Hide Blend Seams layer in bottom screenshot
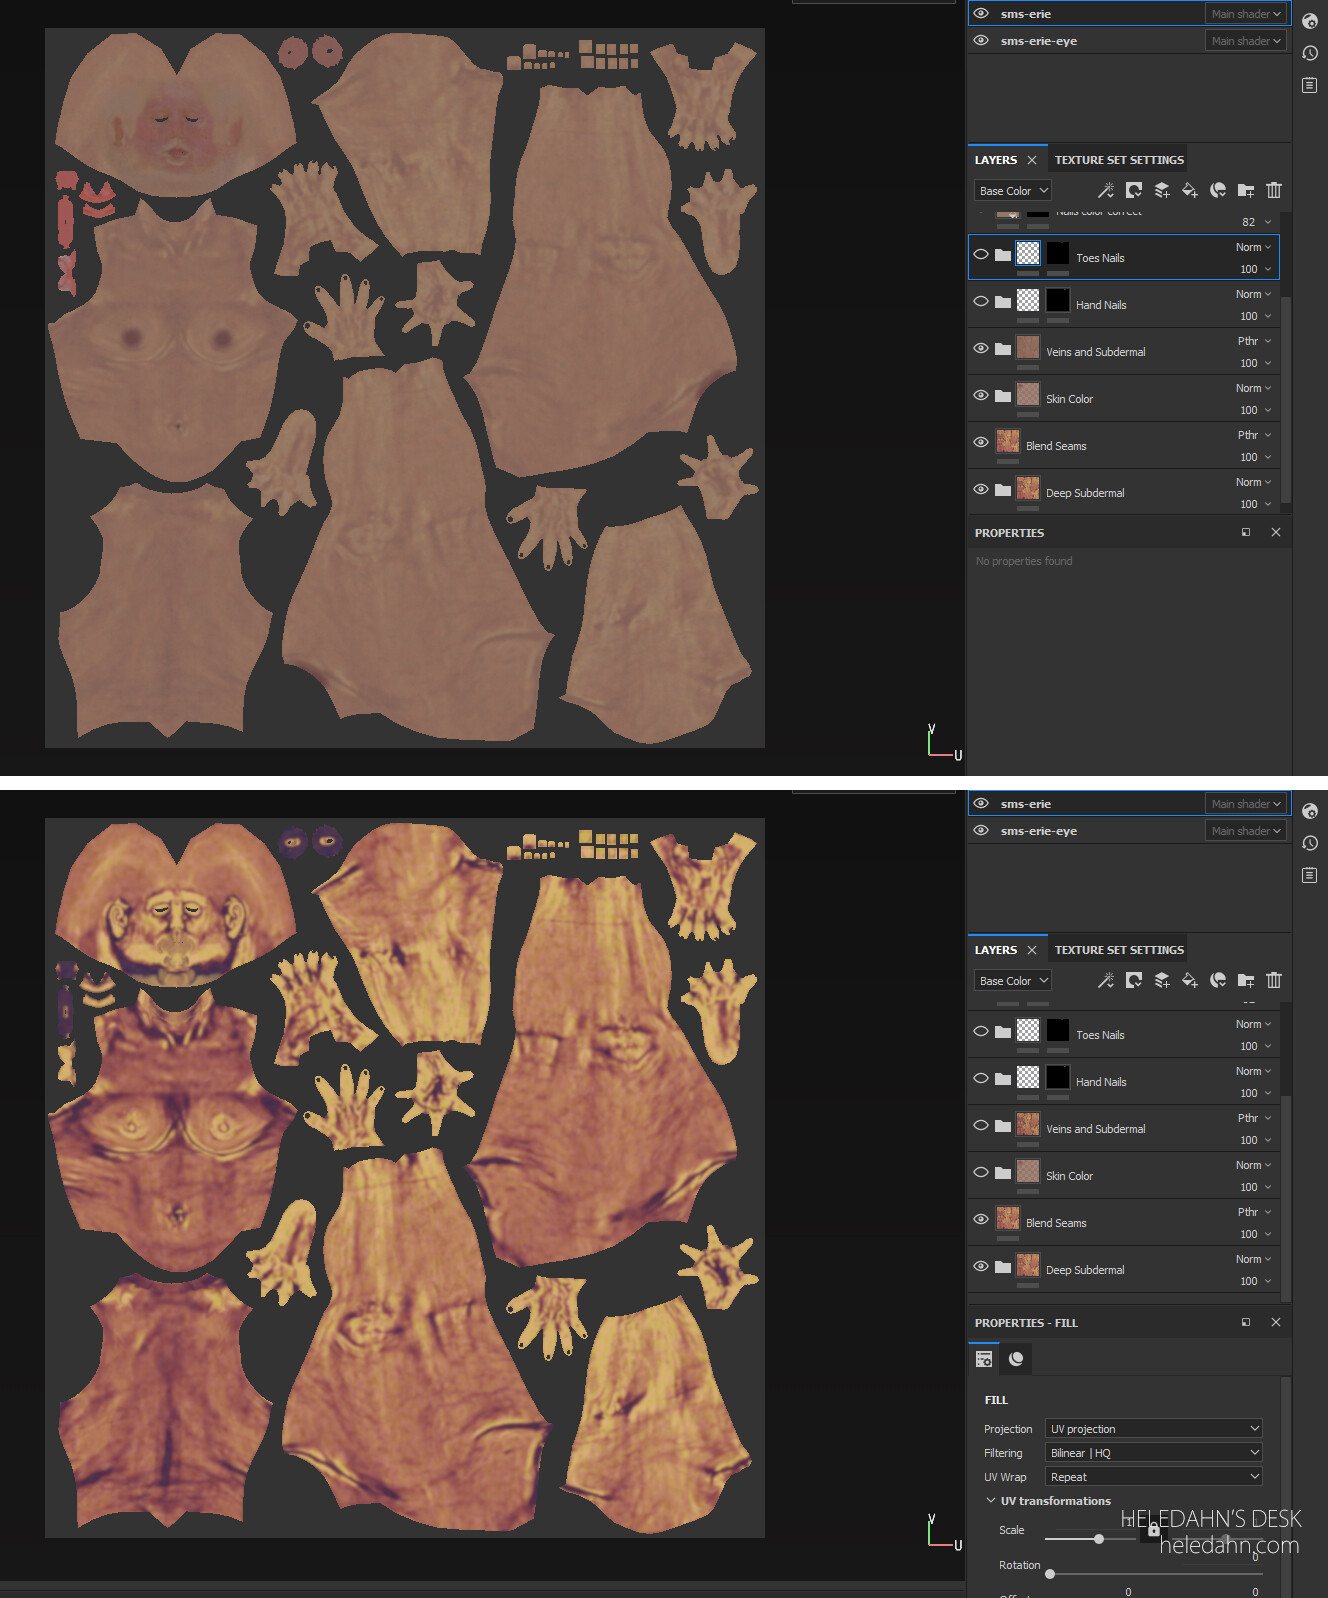The width and height of the screenshot is (1328, 1598). [981, 1219]
